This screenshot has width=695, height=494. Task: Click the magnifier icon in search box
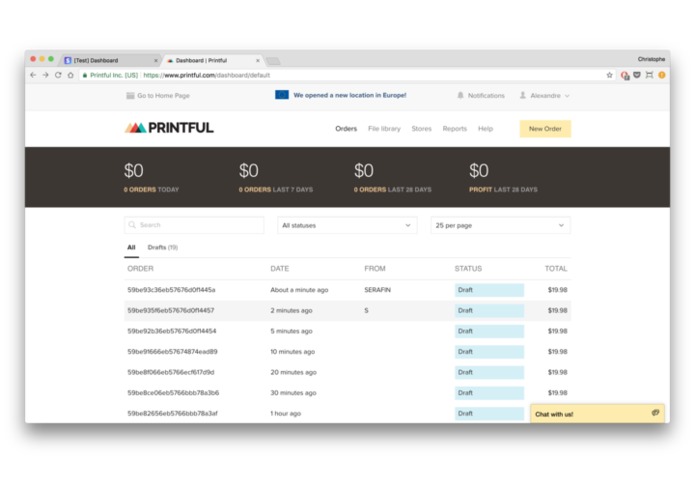(132, 225)
